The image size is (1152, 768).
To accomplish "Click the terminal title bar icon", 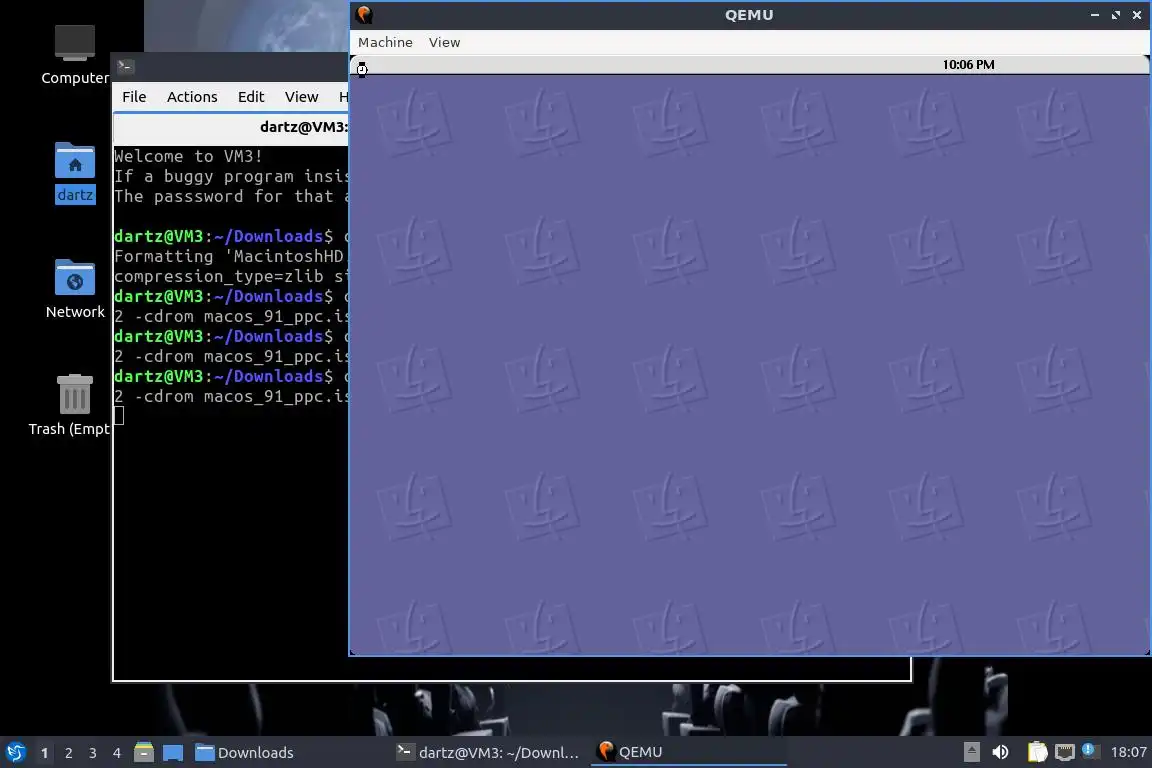I will click(x=124, y=66).
